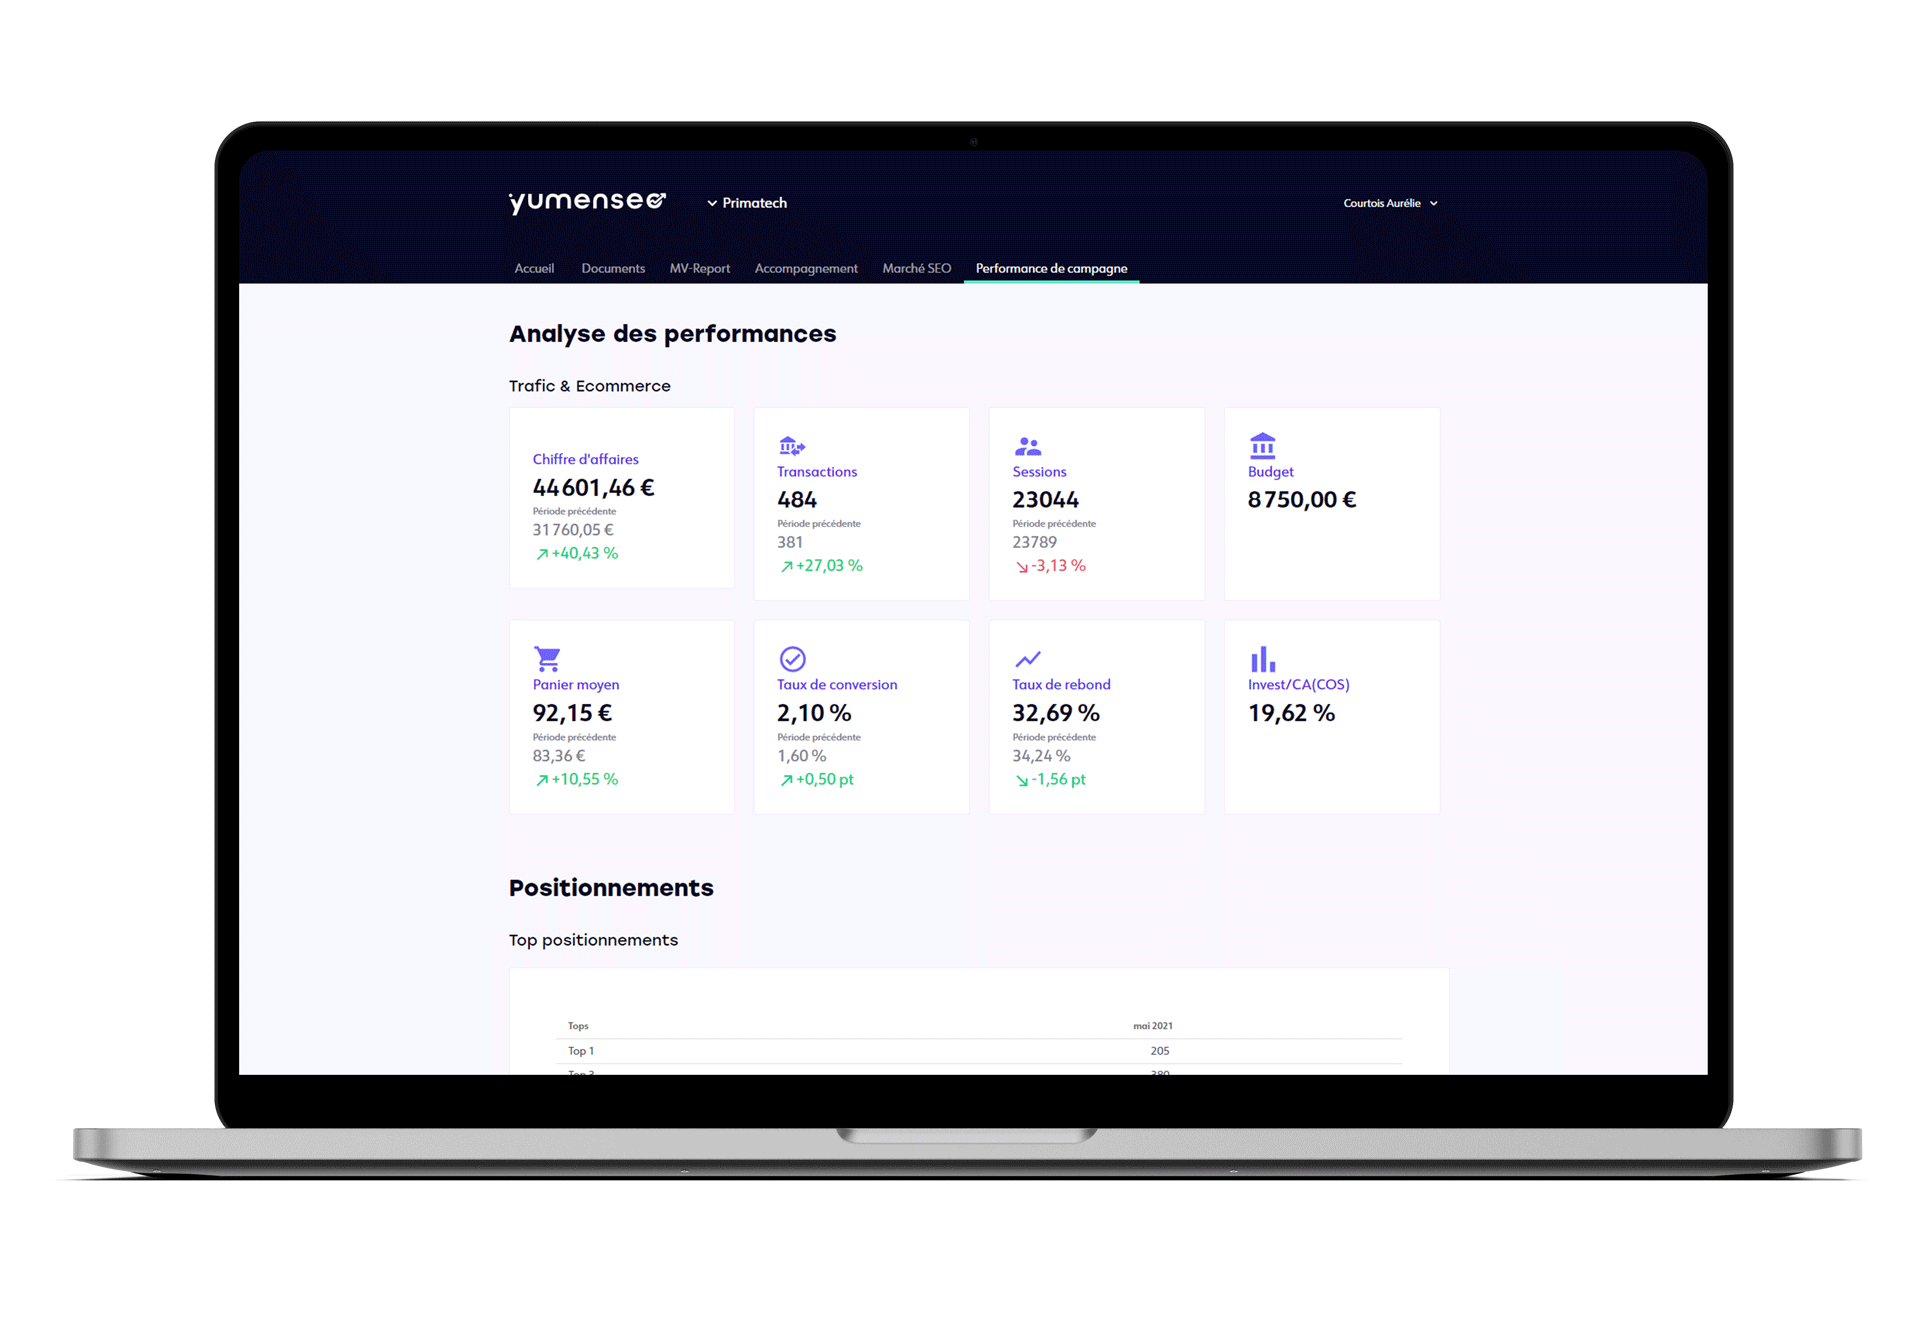Click the Transactions bank transfer icon
1920x1329 pixels.
[x=792, y=446]
